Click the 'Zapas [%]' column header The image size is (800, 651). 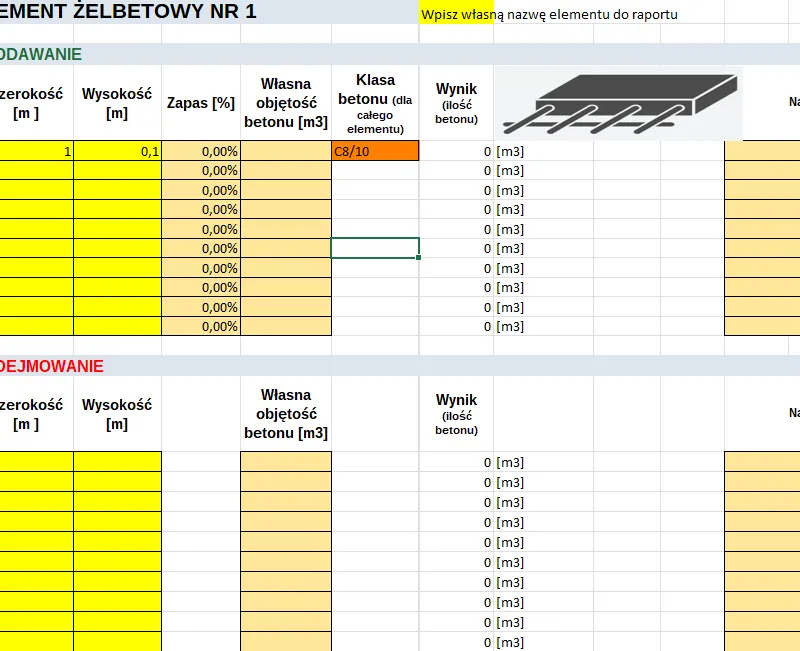201,103
